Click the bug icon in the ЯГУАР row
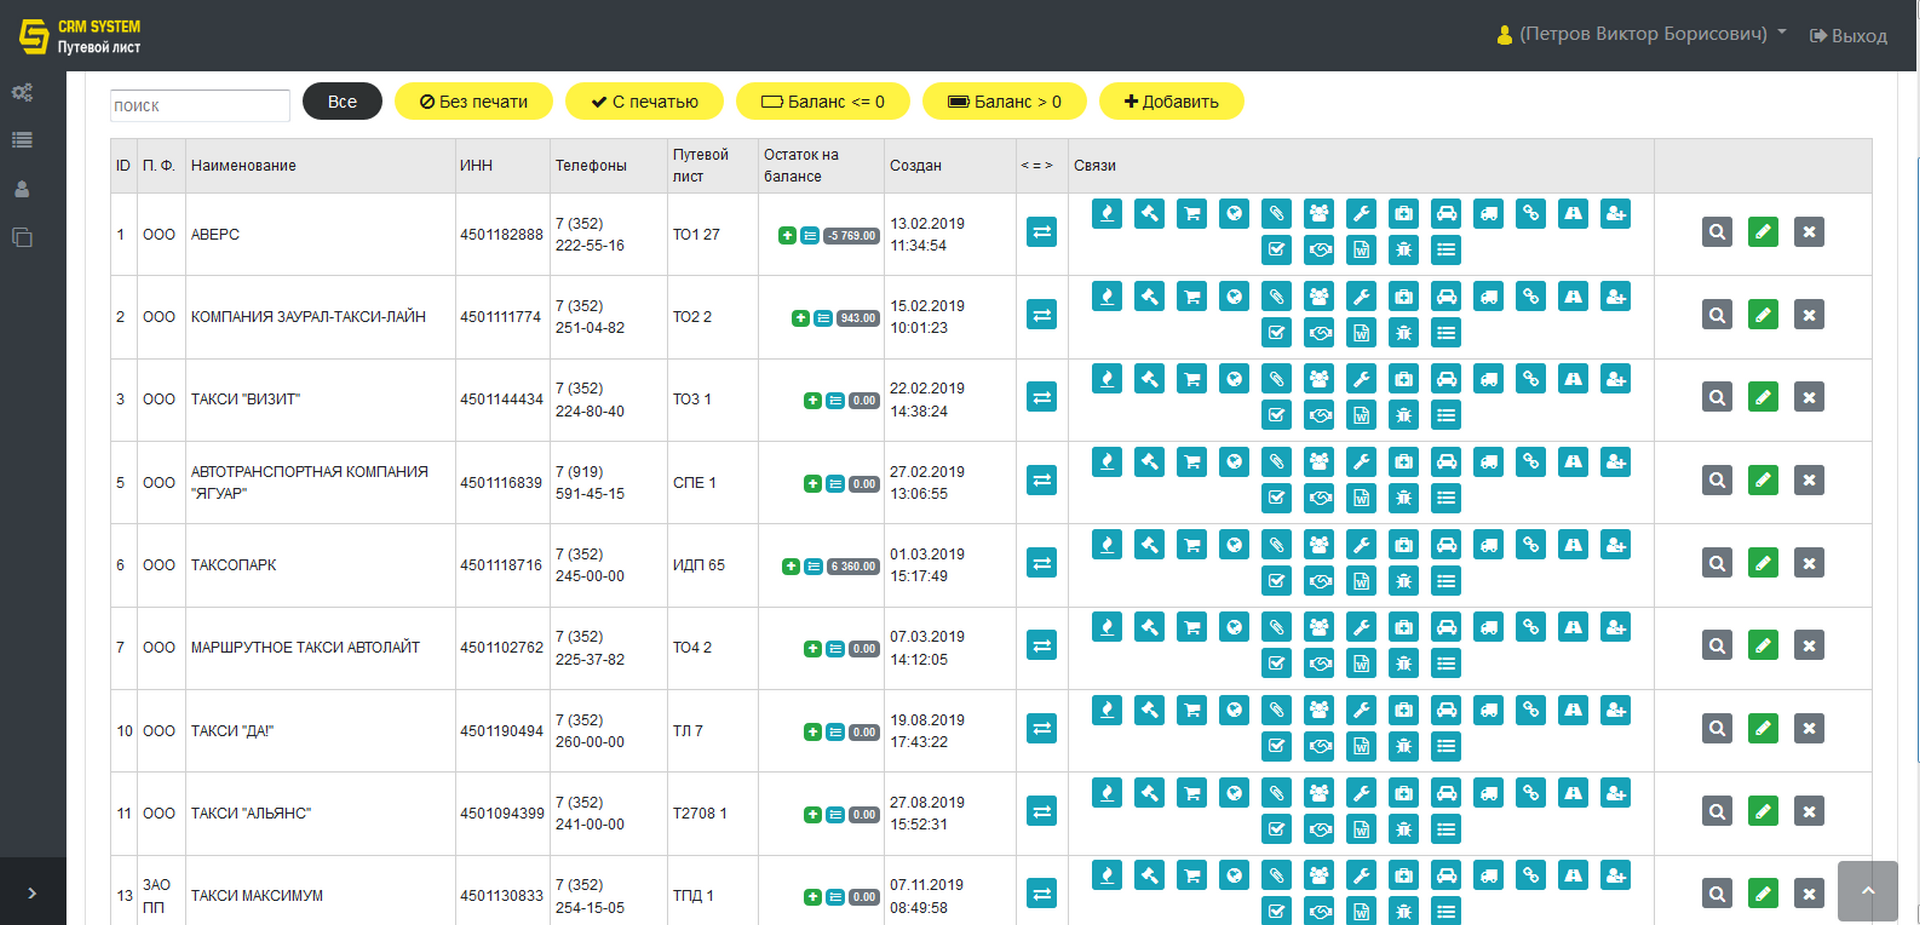The image size is (1920, 925). 1404,498
